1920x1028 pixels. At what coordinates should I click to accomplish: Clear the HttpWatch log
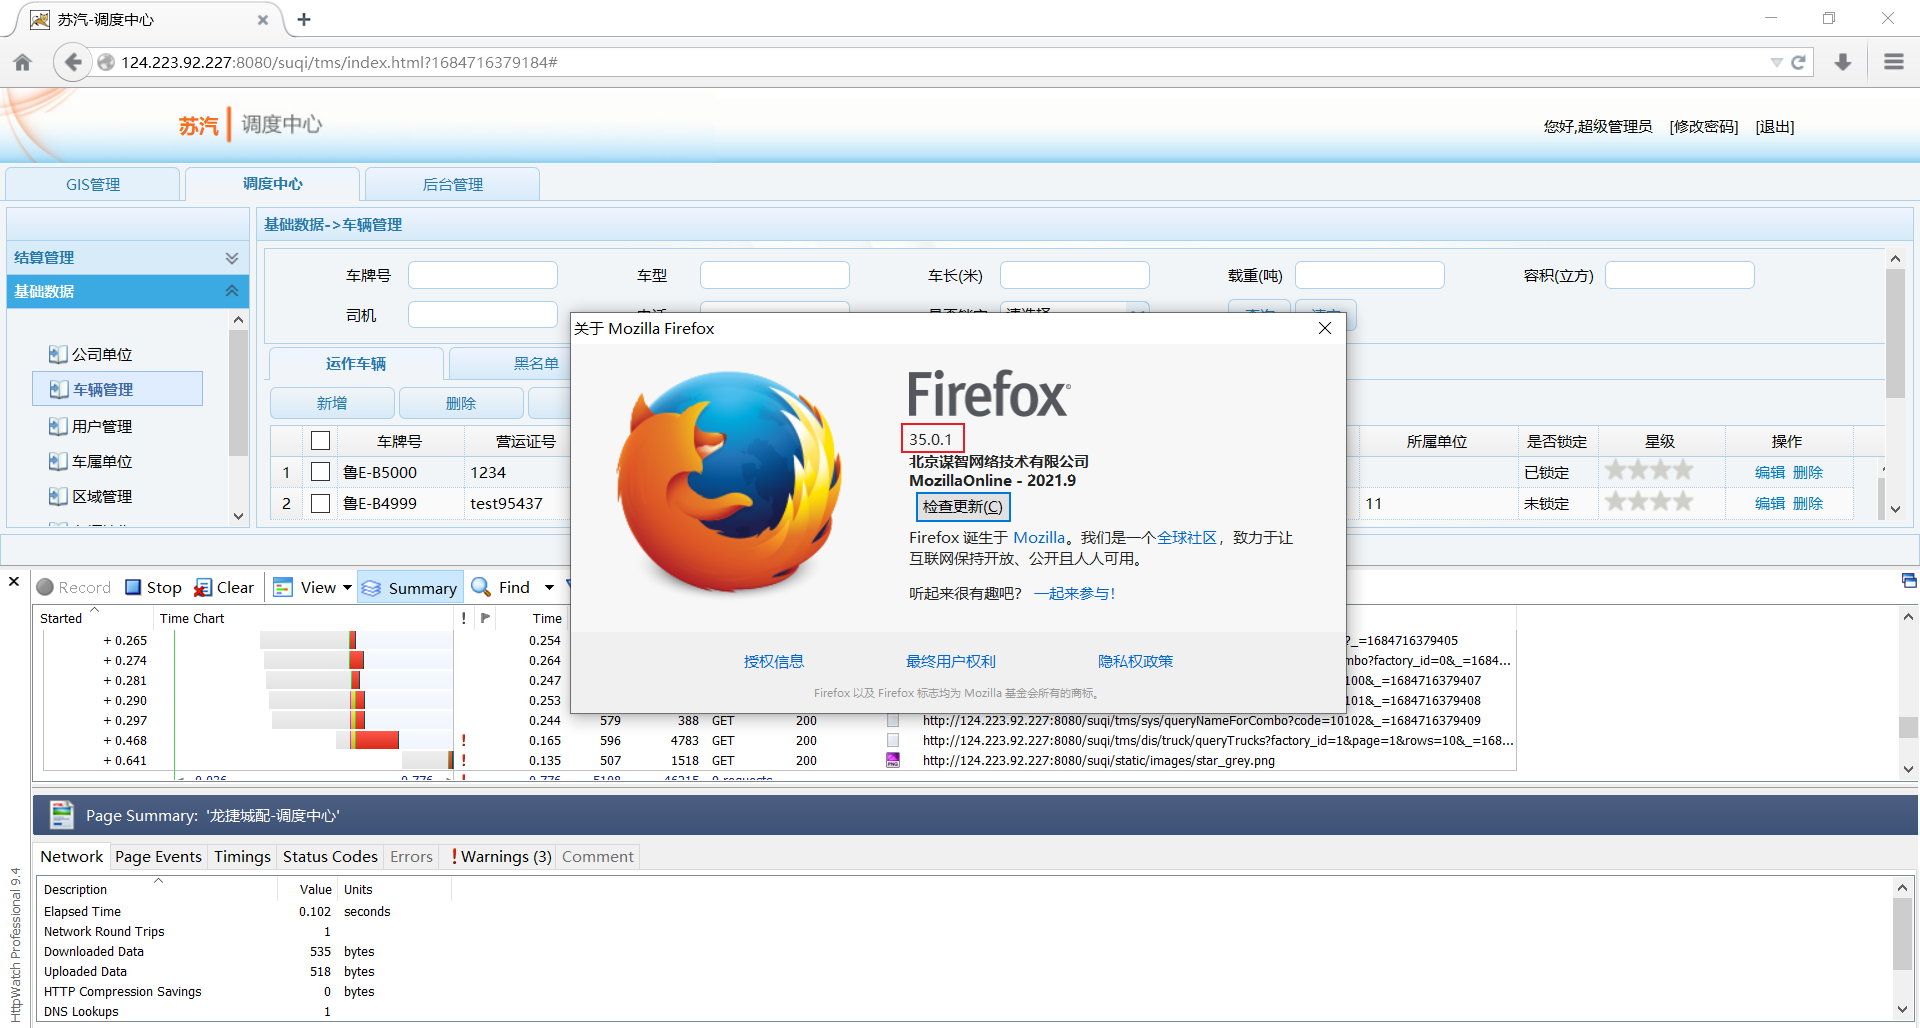coord(224,587)
